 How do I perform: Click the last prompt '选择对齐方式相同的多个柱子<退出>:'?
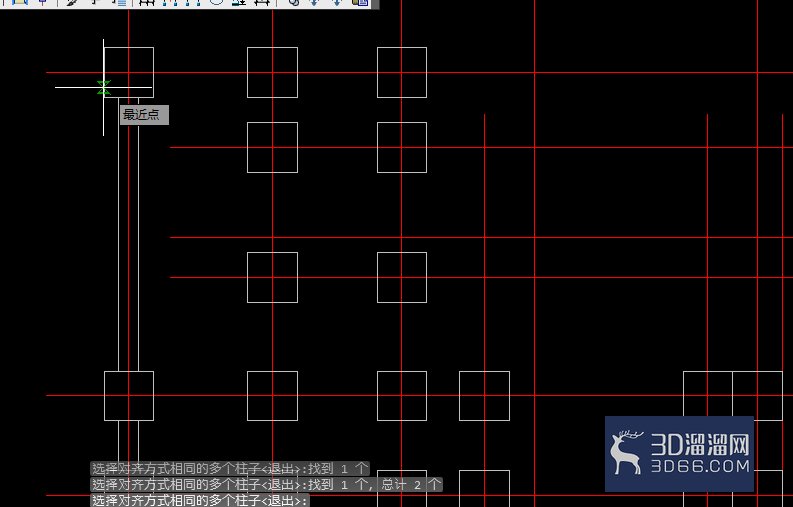pyautogui.click(x=200, y=500)
